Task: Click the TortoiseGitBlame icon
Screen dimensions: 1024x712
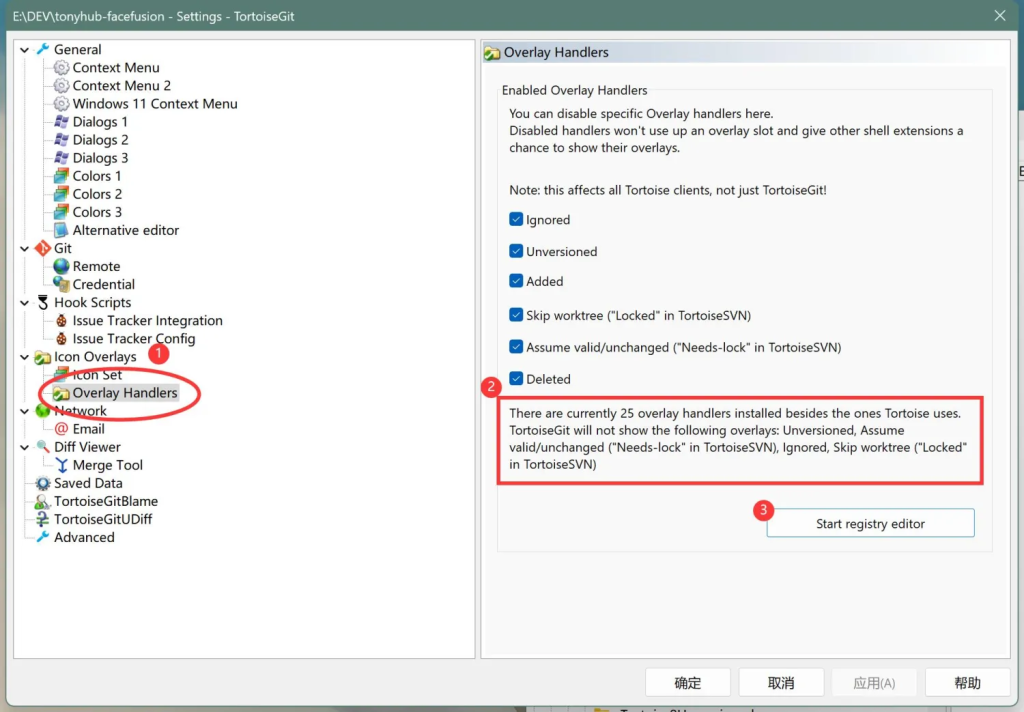Action: 43,501
